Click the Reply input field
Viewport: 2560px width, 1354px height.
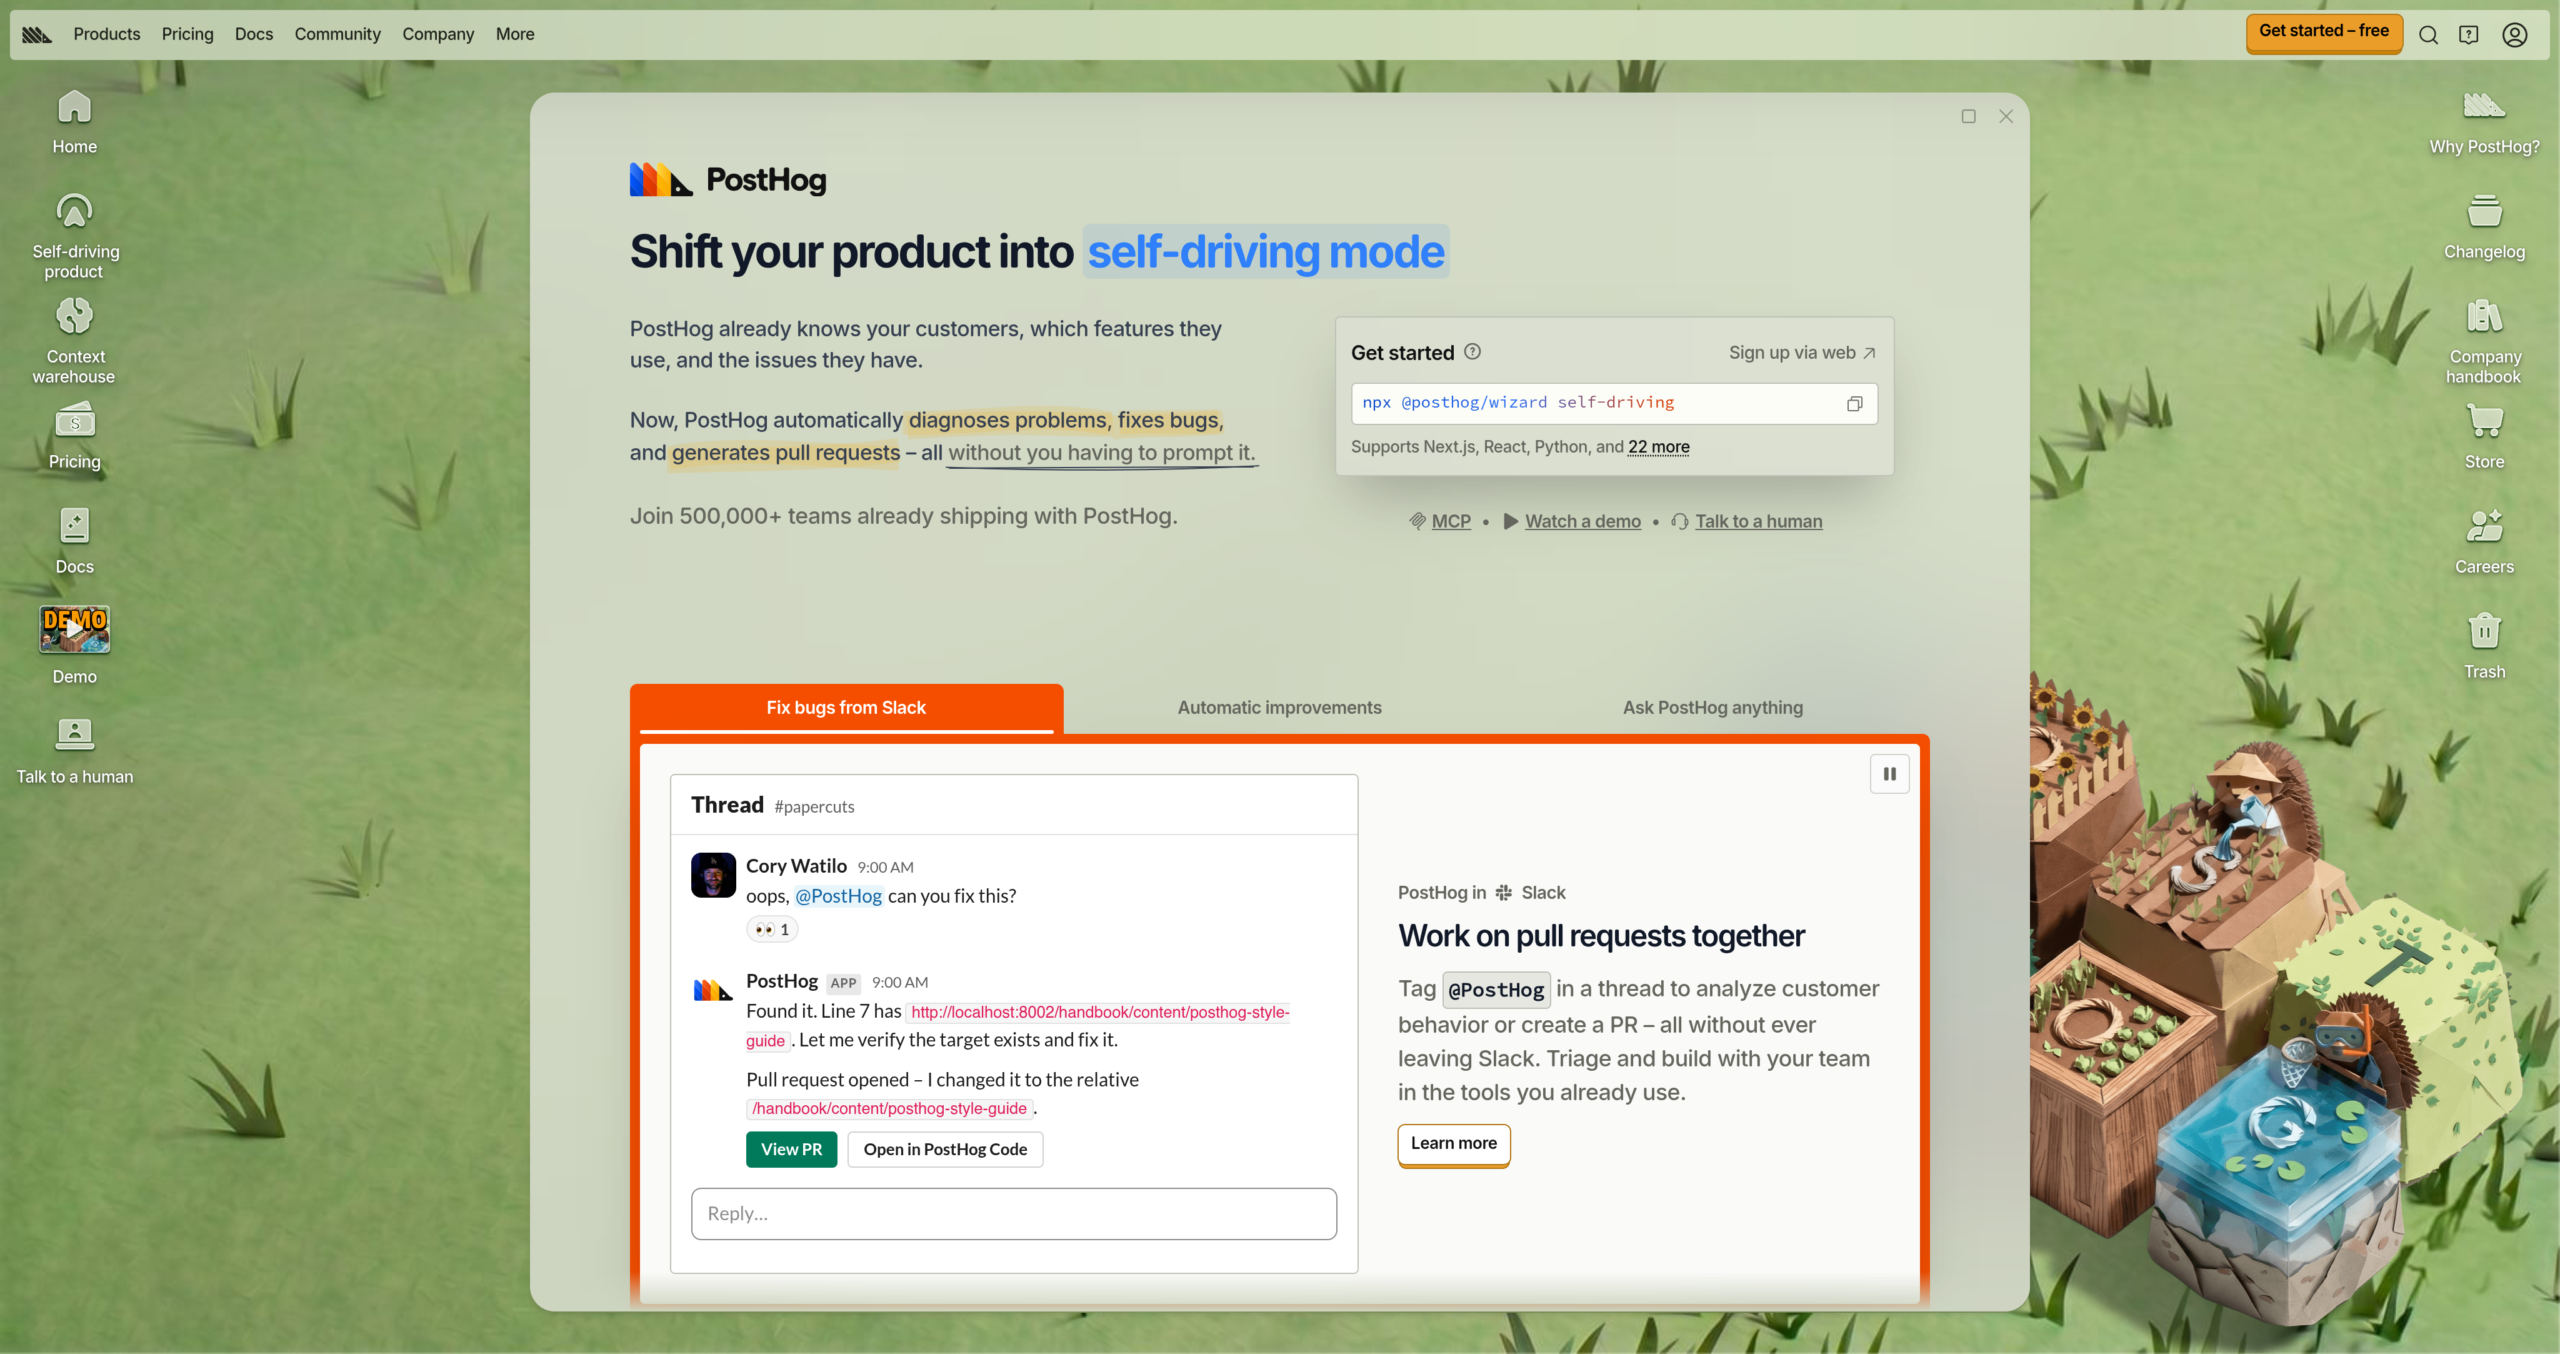click(x=1013, y=1214)
